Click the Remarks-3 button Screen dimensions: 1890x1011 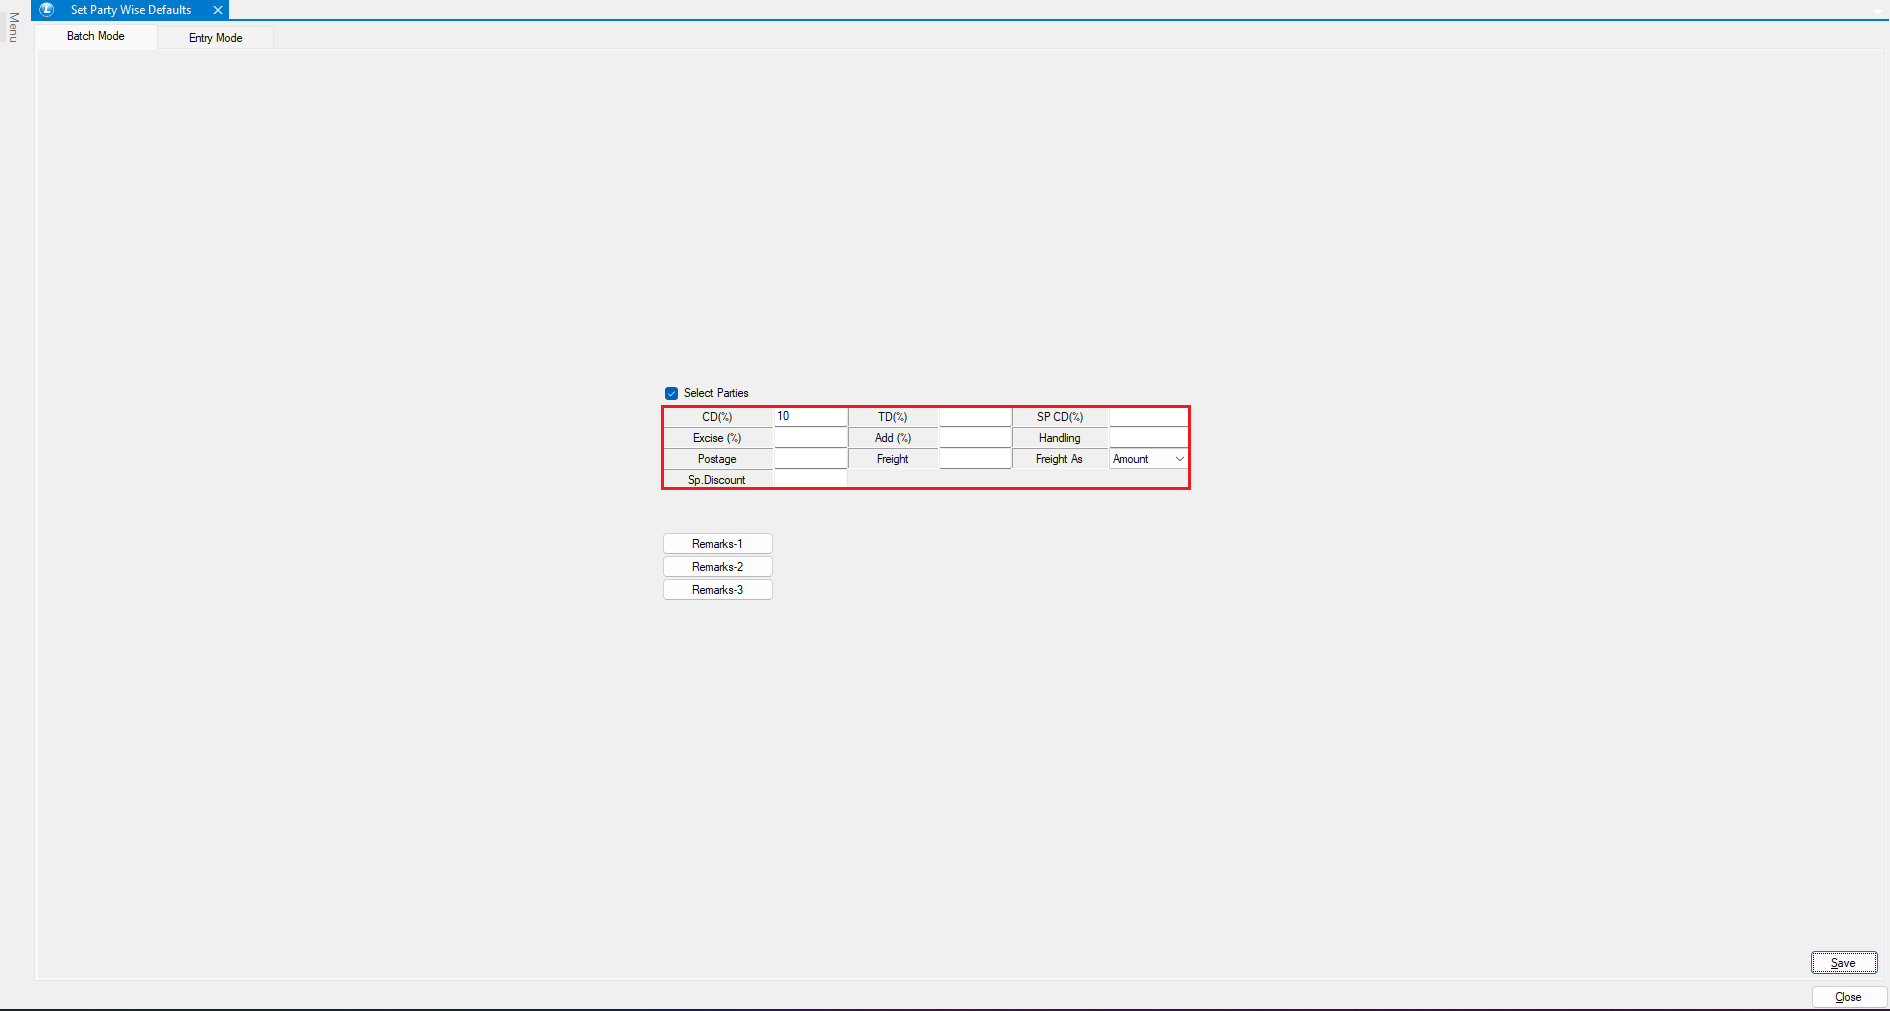pyautogui.click(x=717, y=590)
